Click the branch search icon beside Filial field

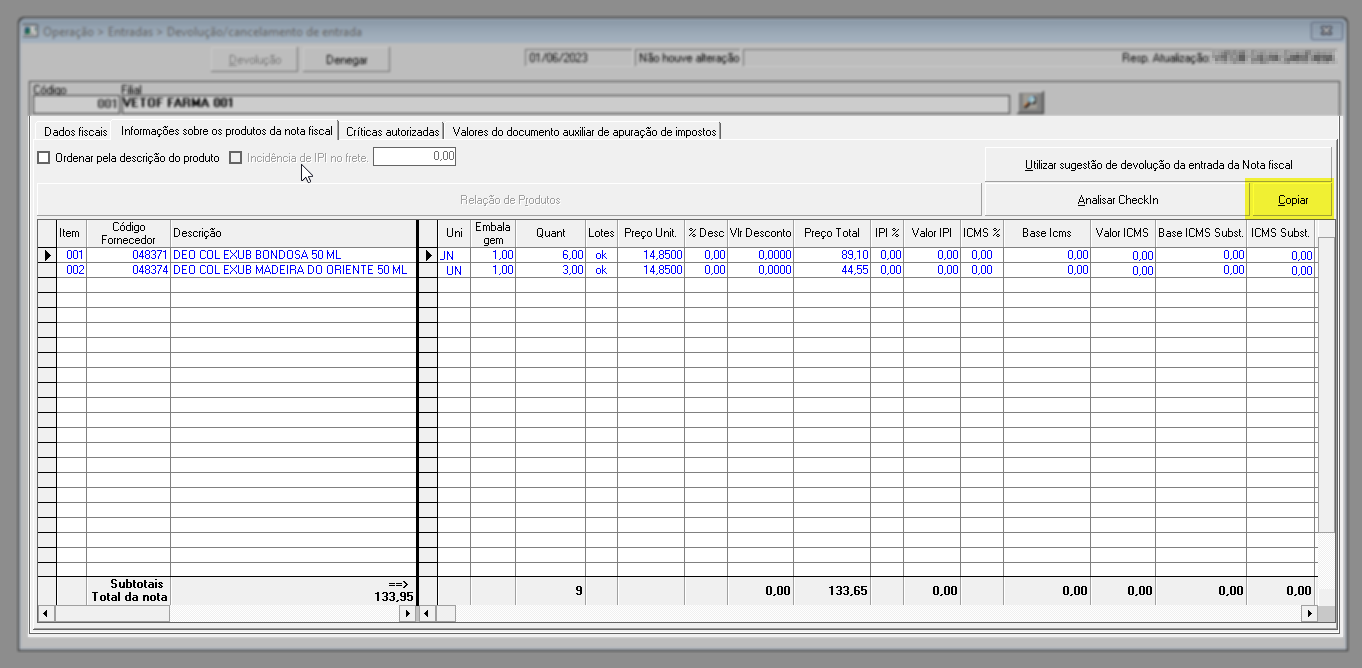tap(1031, 102)
